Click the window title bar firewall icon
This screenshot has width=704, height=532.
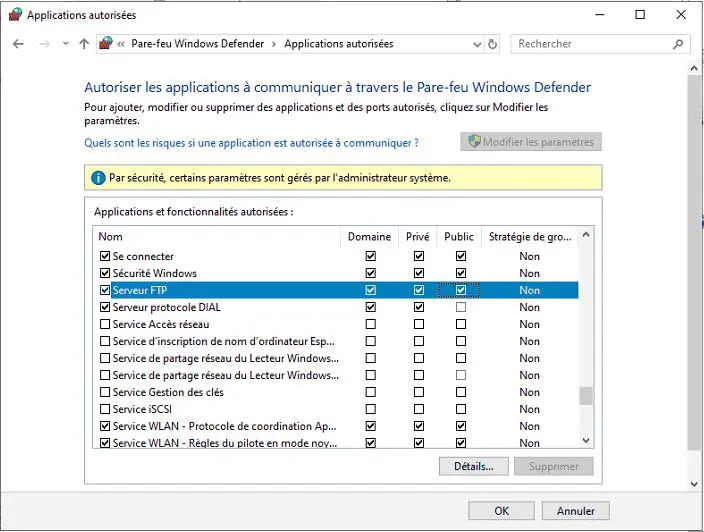pos(14,15)
